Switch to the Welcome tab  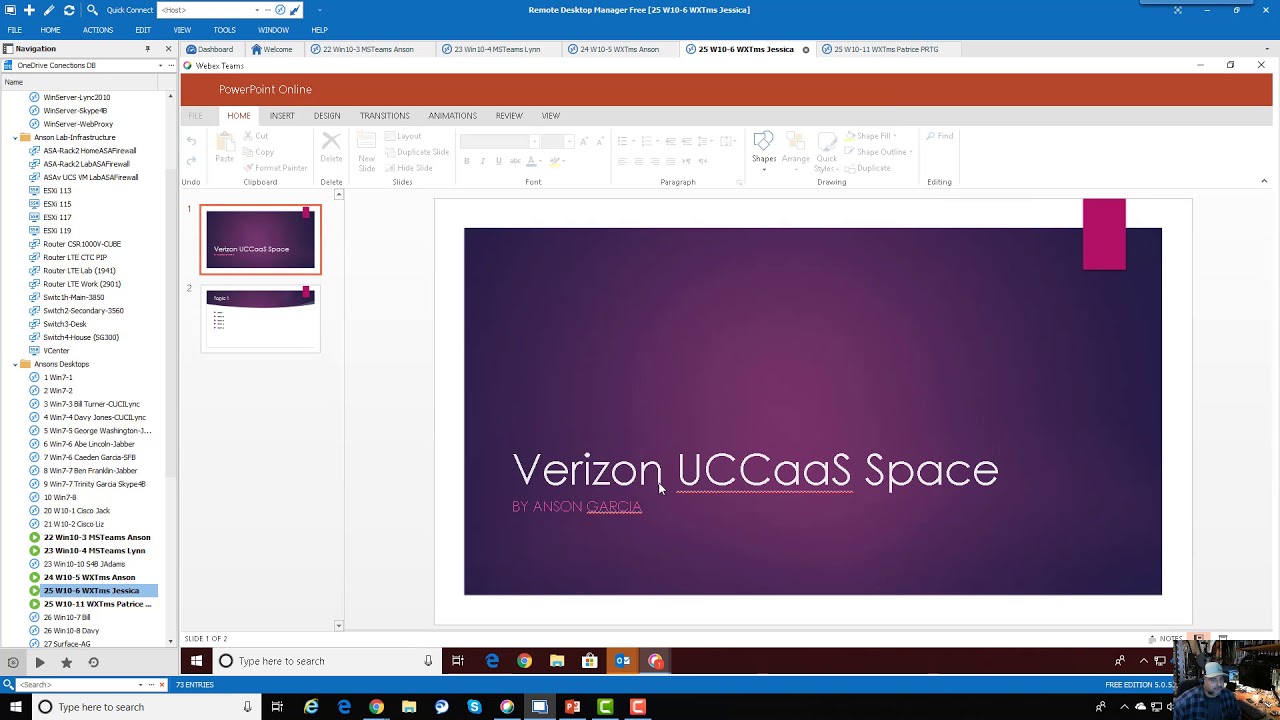[272, 49]
